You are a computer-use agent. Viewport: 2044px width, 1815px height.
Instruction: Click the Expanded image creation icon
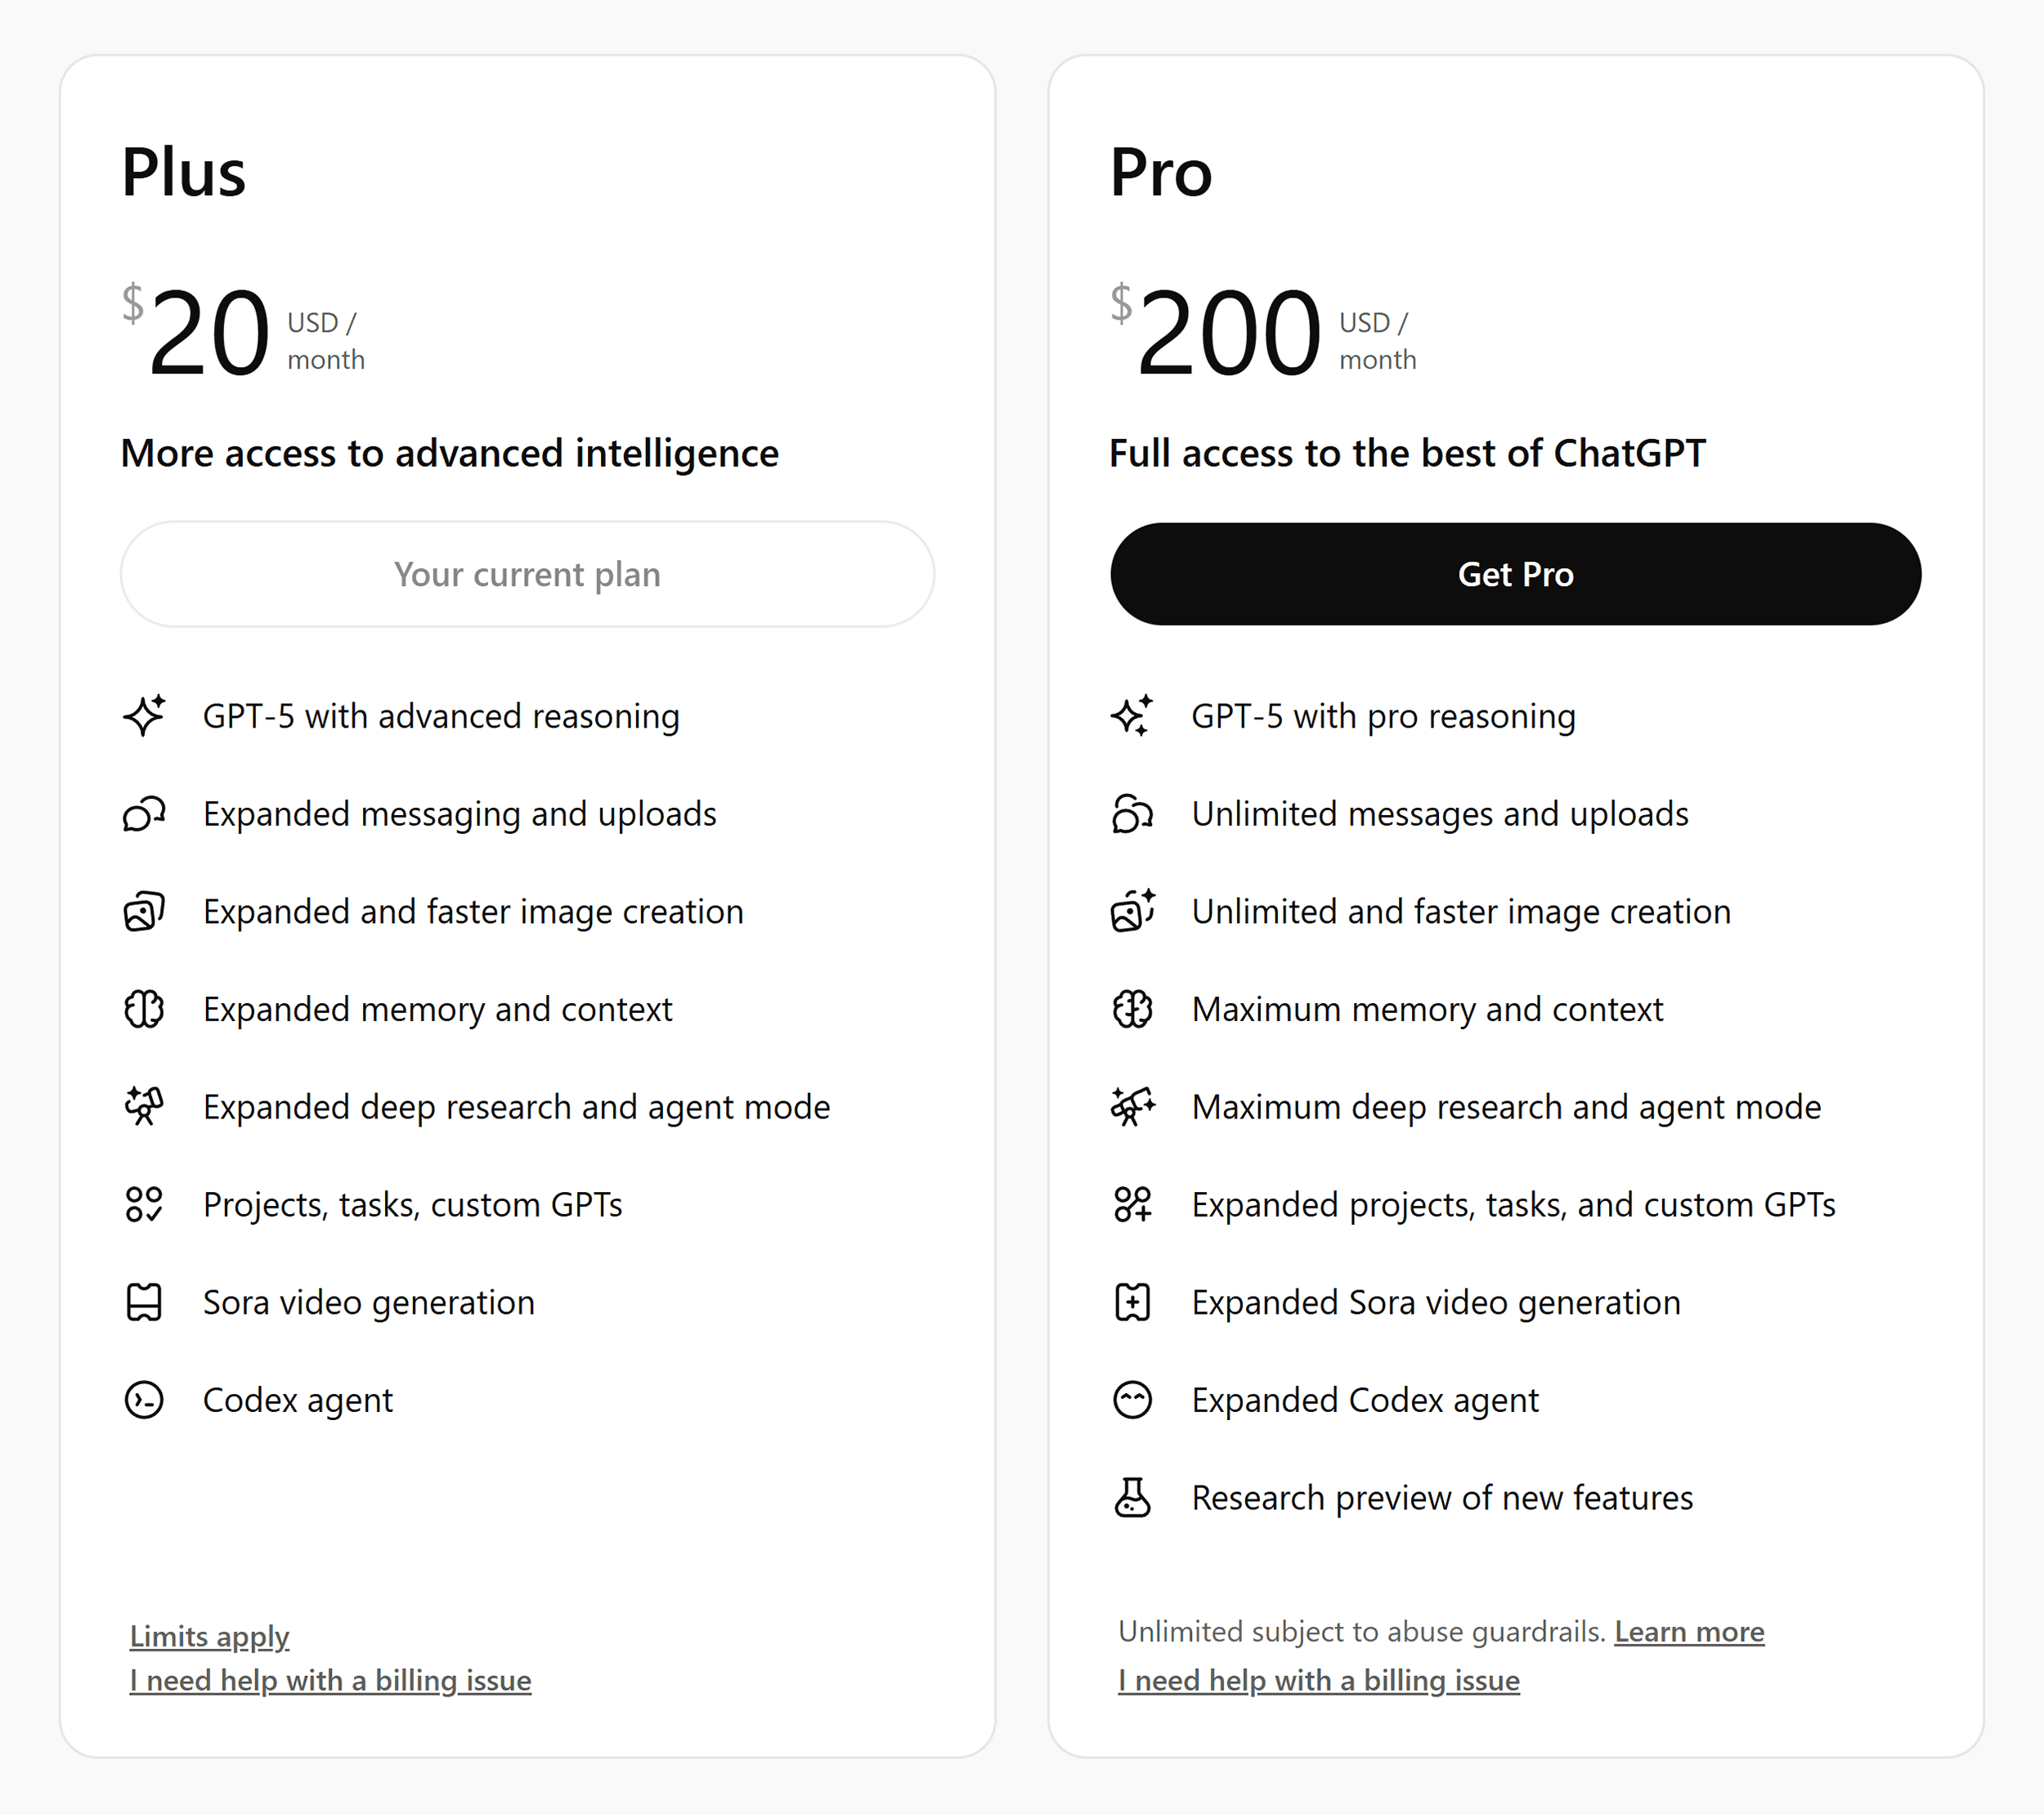coord(144,911)
